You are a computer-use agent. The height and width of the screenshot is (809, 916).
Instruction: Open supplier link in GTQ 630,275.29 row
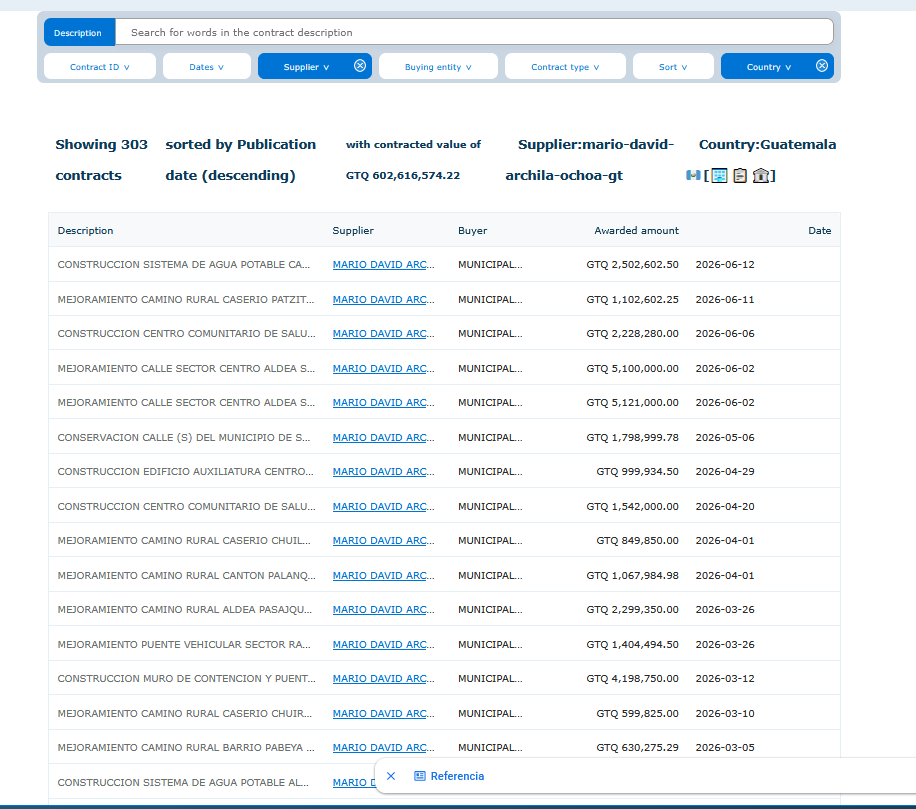pos(383,747)
